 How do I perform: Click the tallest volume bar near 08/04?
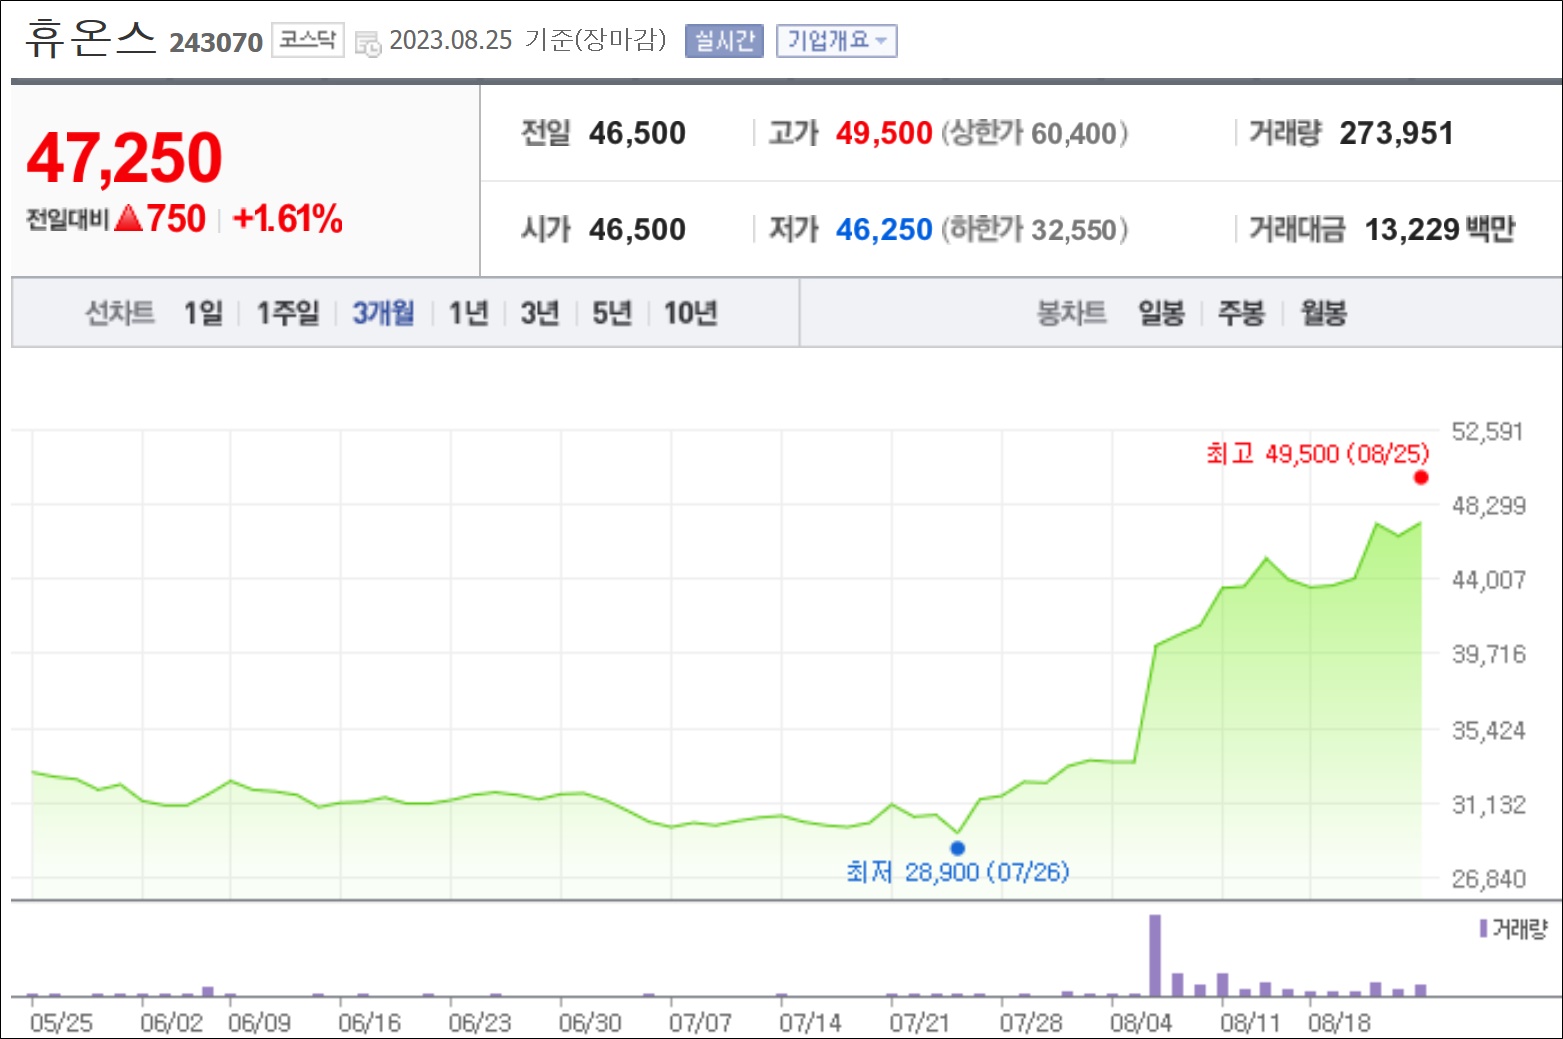(x=1155, y=955)
